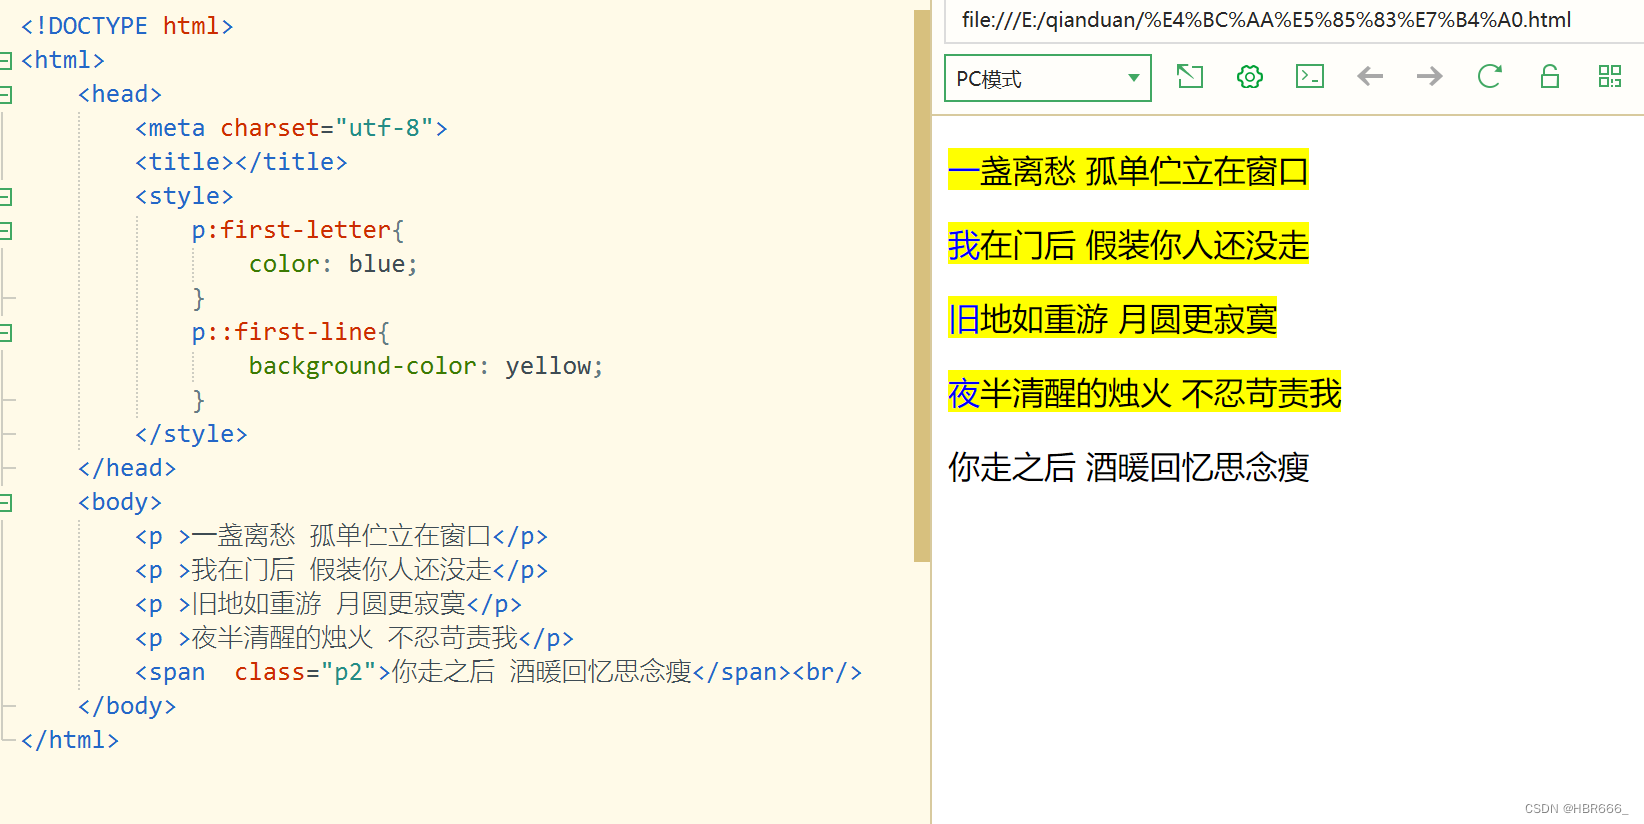
Task: Click the color: blue; declaration
Action: (x=333, y=264)
